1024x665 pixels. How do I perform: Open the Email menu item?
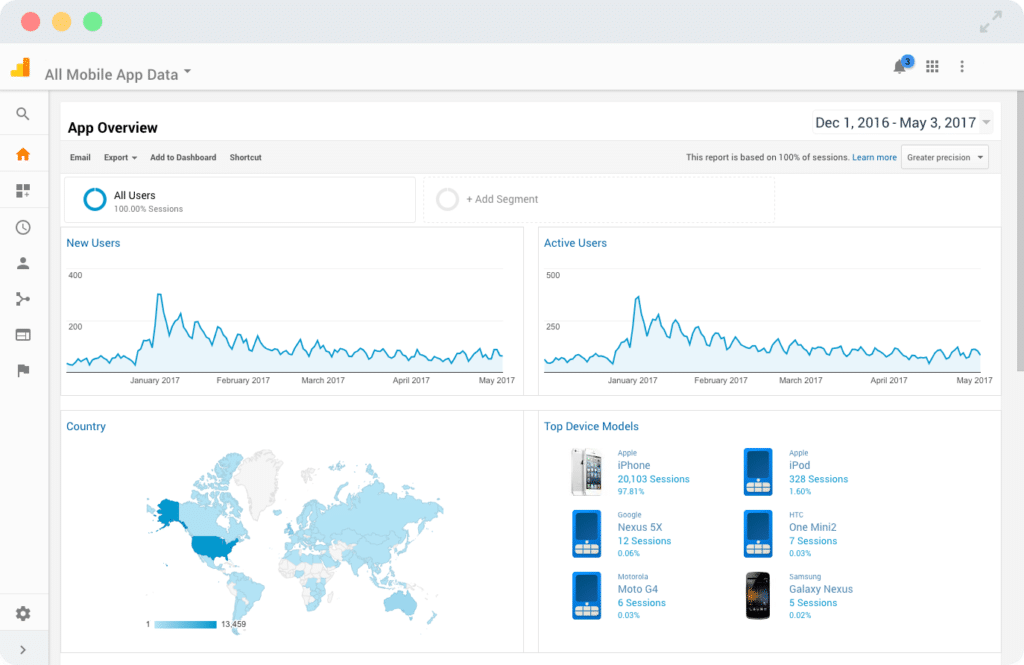tap(80, 157)
